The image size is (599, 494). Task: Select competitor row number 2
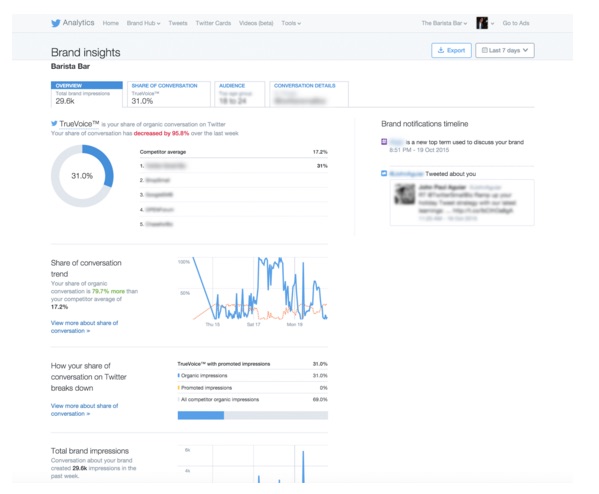pyautogui.click(x=233, y=180)
